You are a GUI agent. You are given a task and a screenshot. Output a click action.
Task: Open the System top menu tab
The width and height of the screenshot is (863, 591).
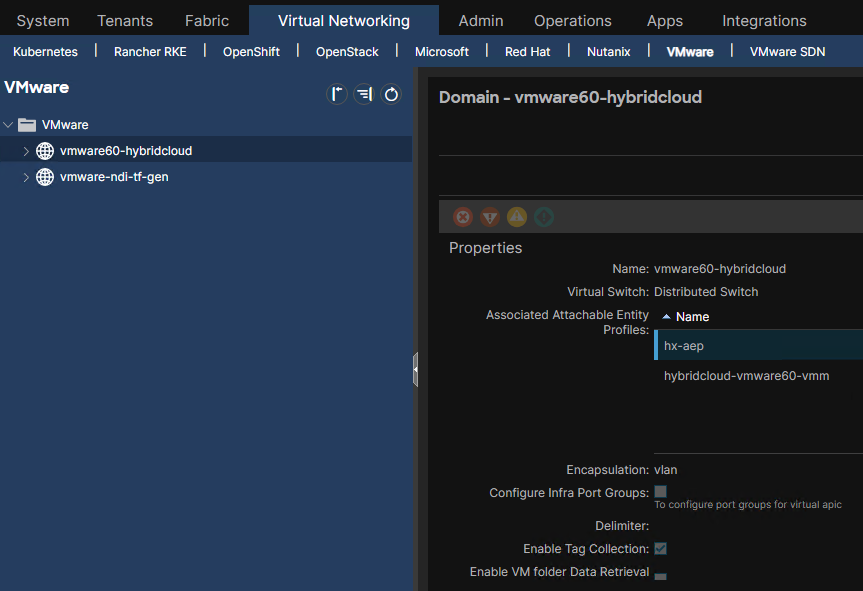(43, 21)
